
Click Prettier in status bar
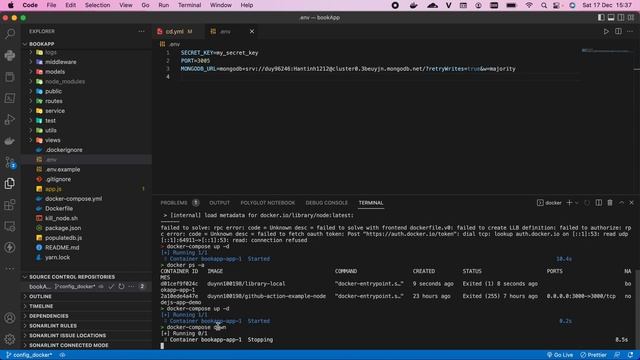click(593, 355)
